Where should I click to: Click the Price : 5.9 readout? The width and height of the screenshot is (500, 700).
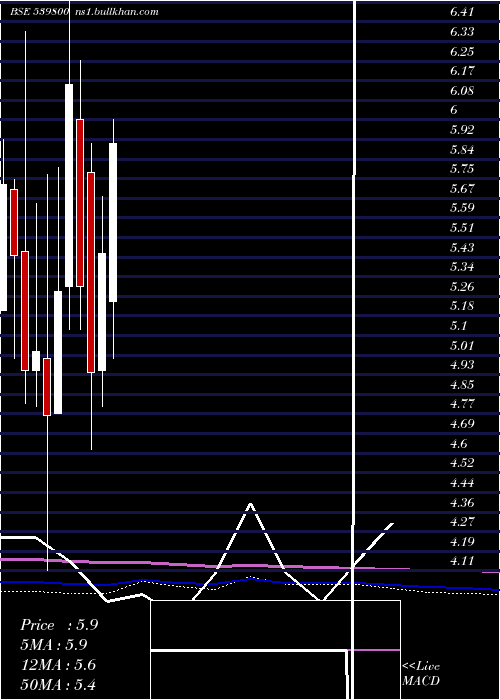[x=59, y=625]
